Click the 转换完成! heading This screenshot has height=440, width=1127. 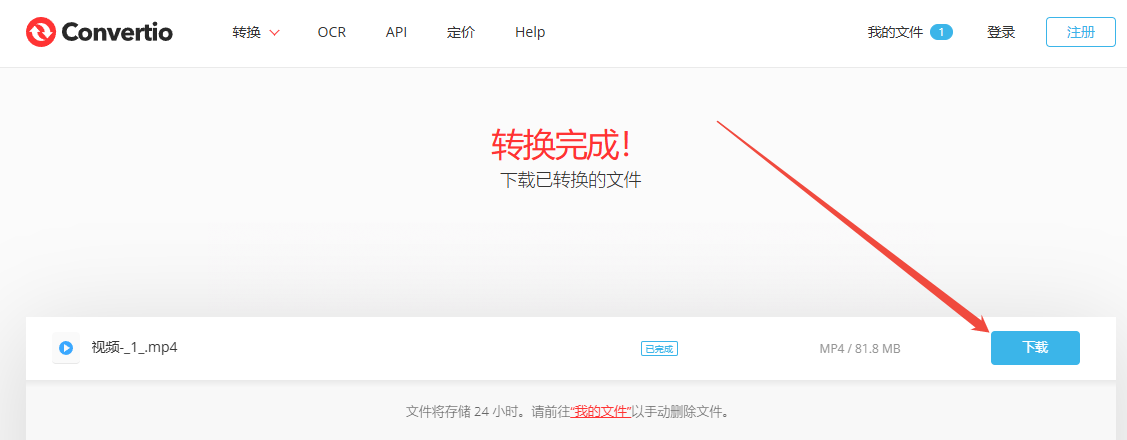563,146
